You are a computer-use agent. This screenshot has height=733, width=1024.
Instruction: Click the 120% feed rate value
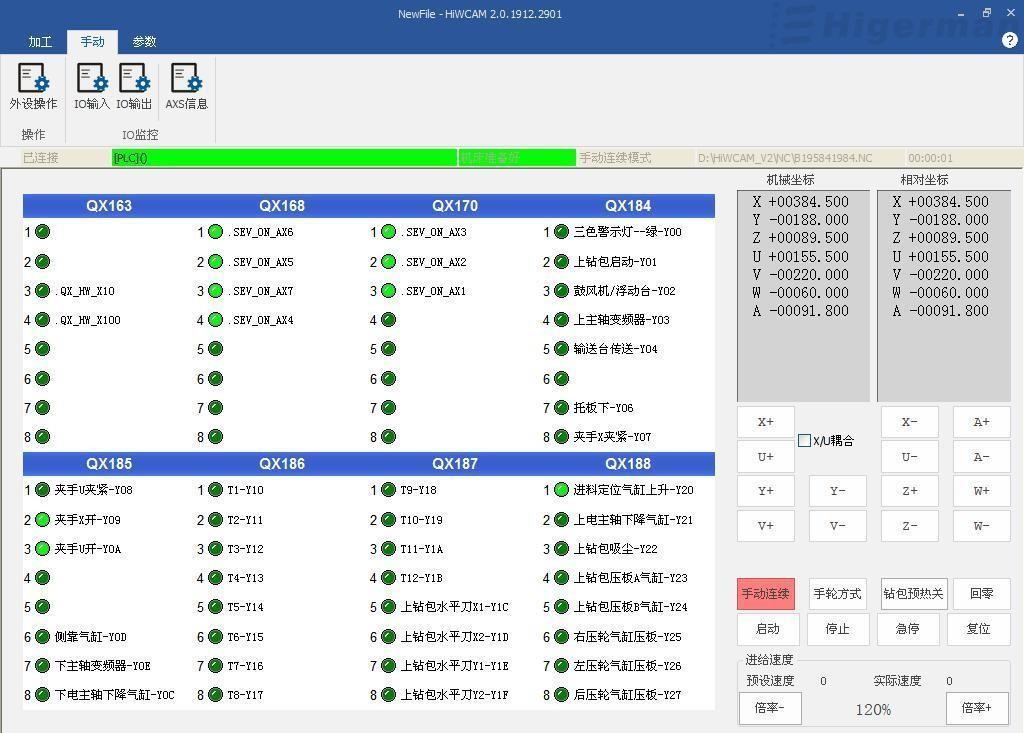click(873, 709)
